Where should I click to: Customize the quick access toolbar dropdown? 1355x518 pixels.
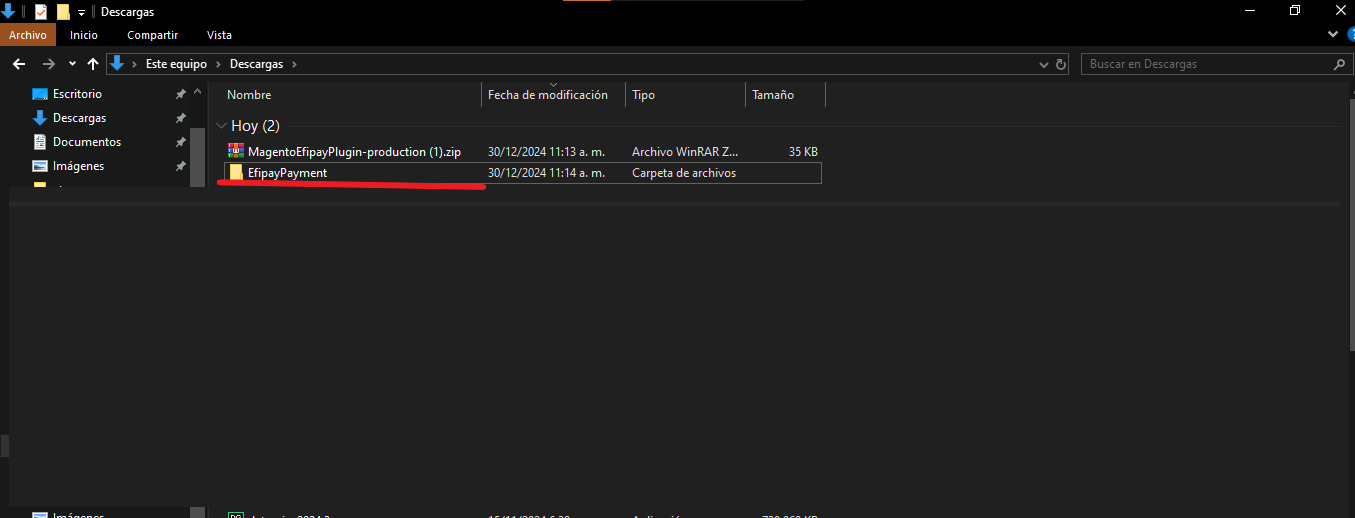[x=81, y=12]
